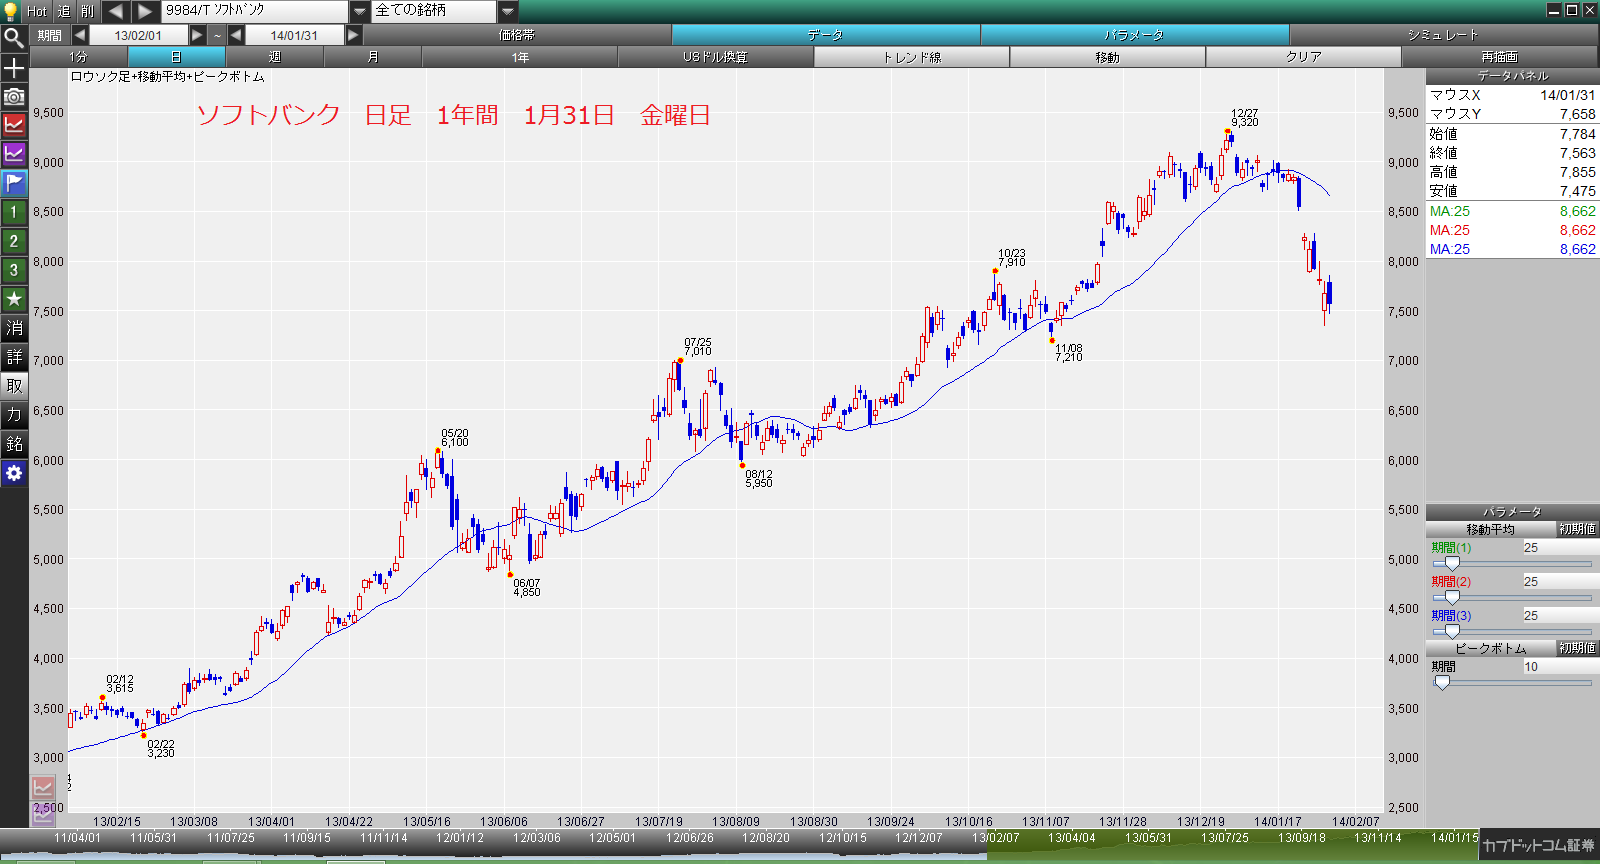Select the 1年 timeframe
1610x864 pixels.
point(520,57)
